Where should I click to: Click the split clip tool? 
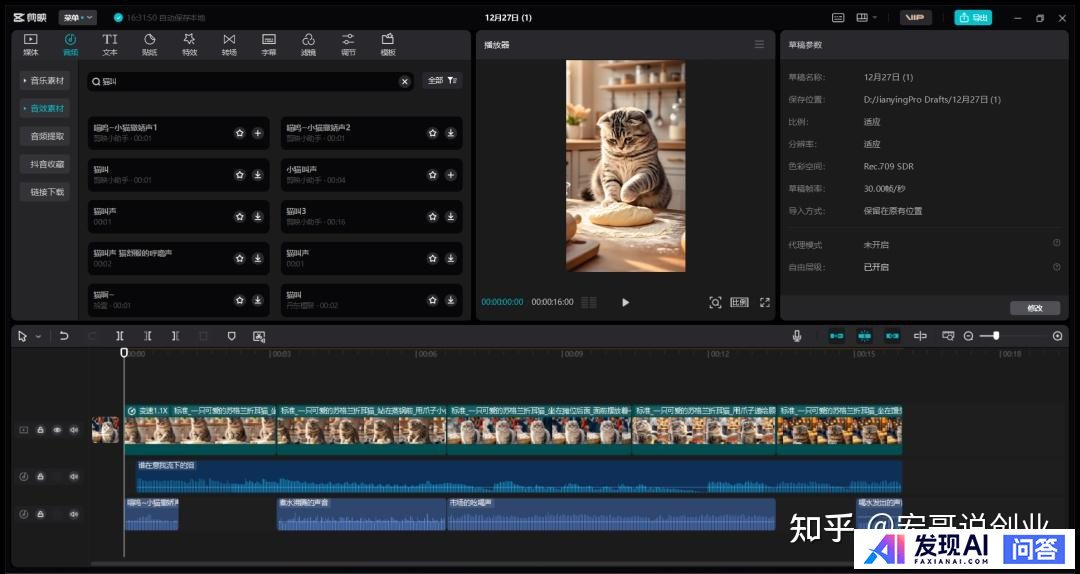point(120,336)
